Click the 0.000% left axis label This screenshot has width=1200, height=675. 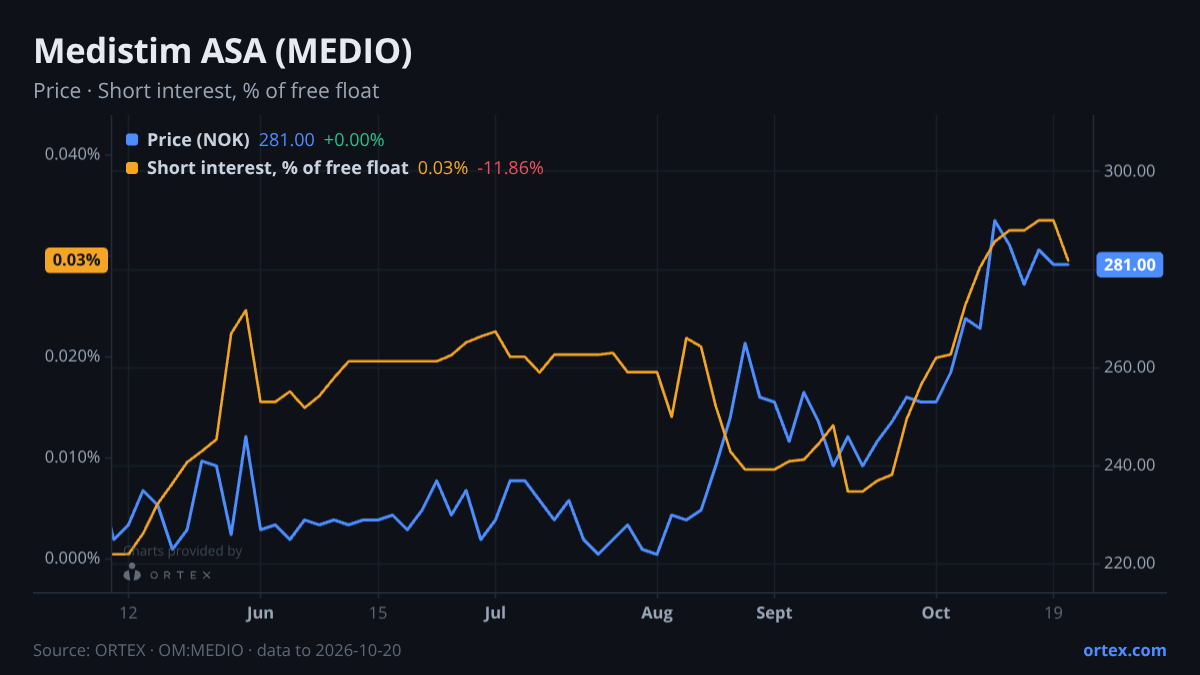[72, 558]
